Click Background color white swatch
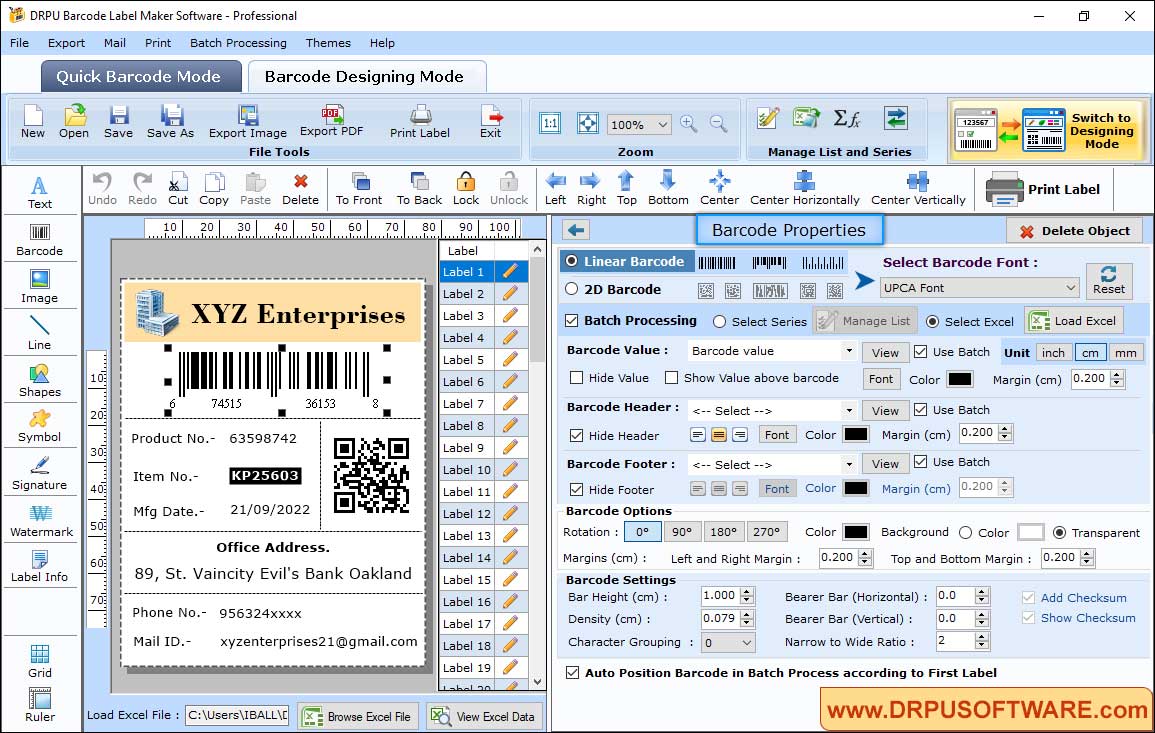The width and height of the screenshot is (1155, 733). (1031, 532)
